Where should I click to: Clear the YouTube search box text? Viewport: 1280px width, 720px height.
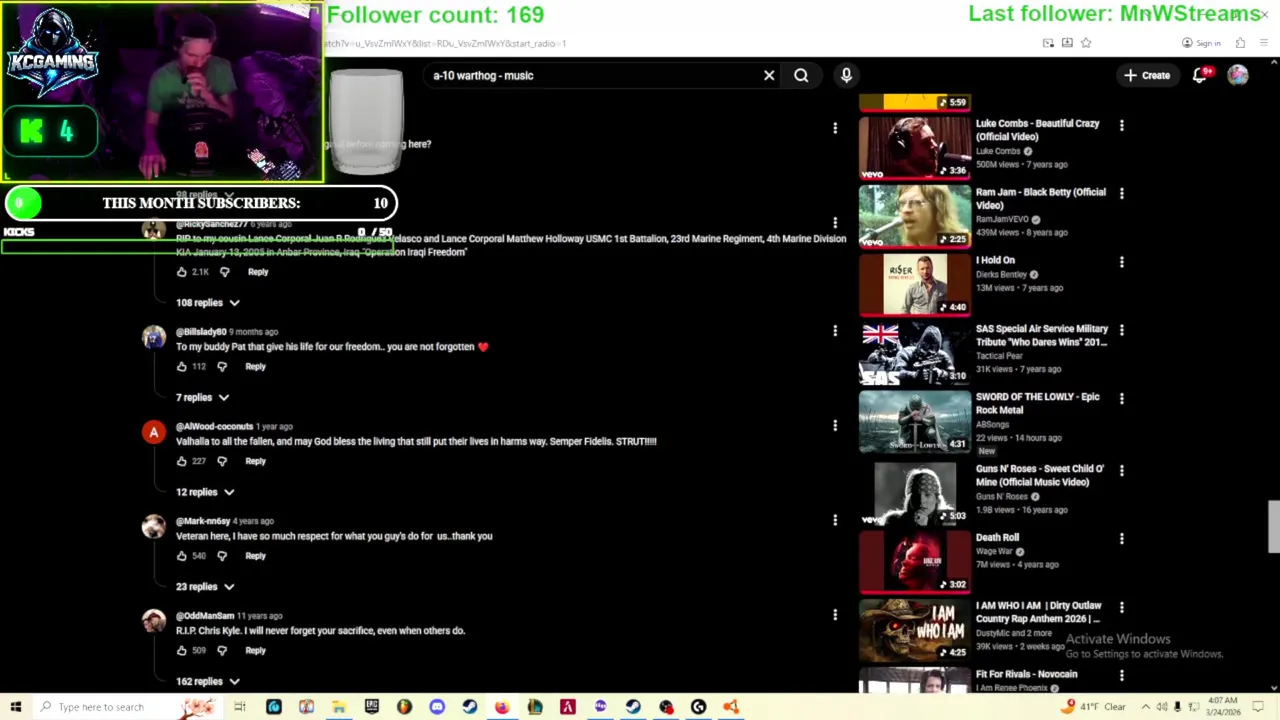point(769,75)
